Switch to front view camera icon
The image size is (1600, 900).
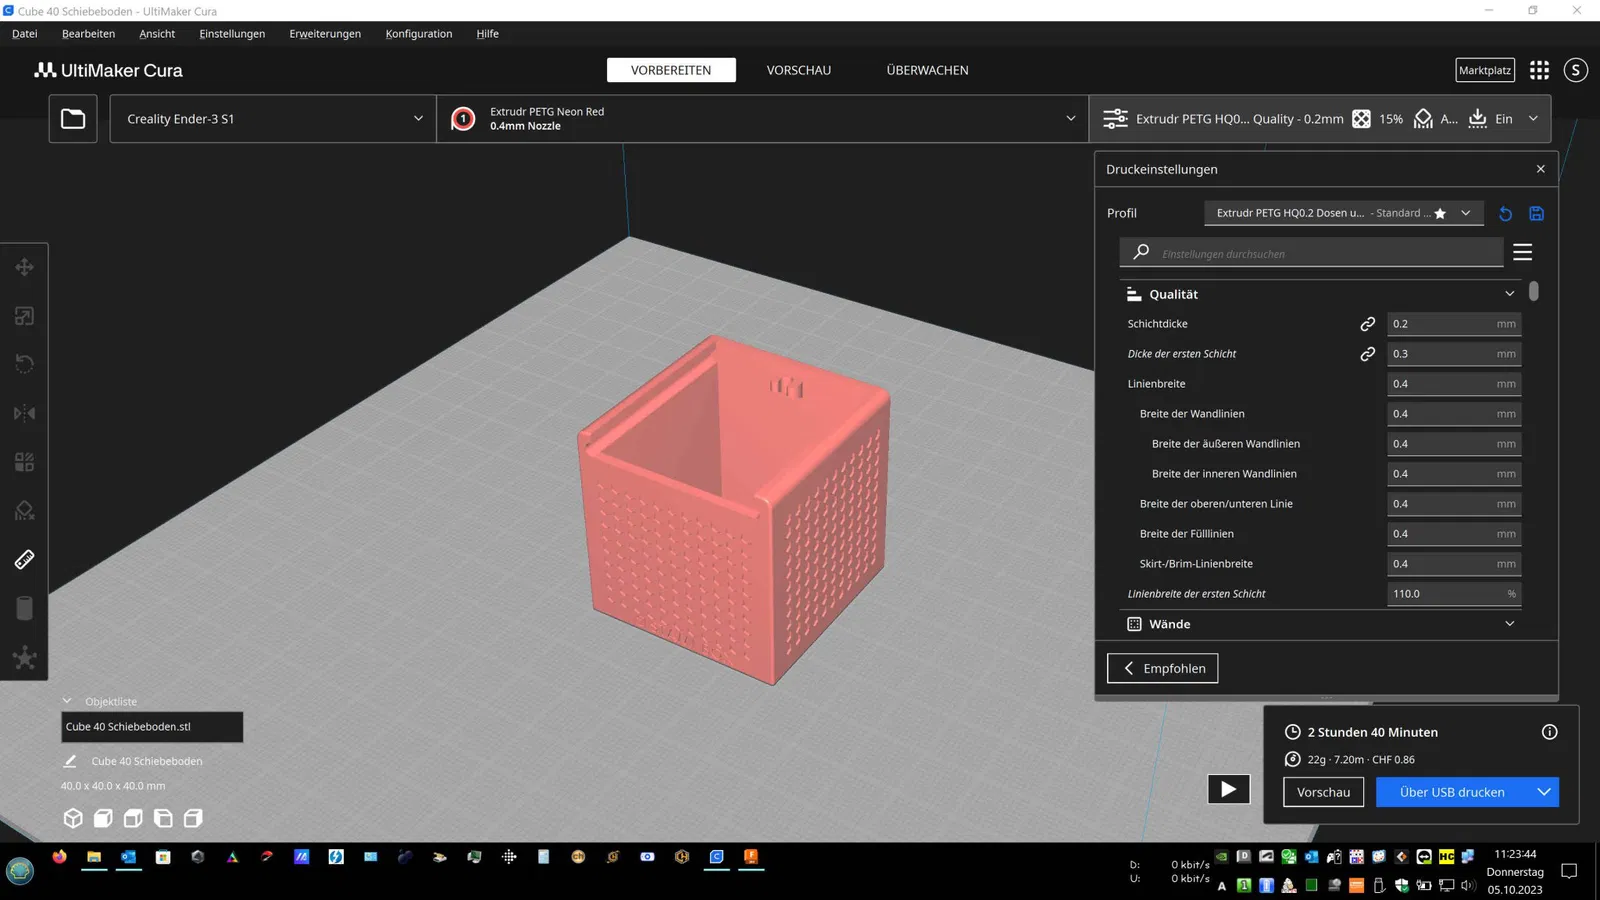(103, 818)
